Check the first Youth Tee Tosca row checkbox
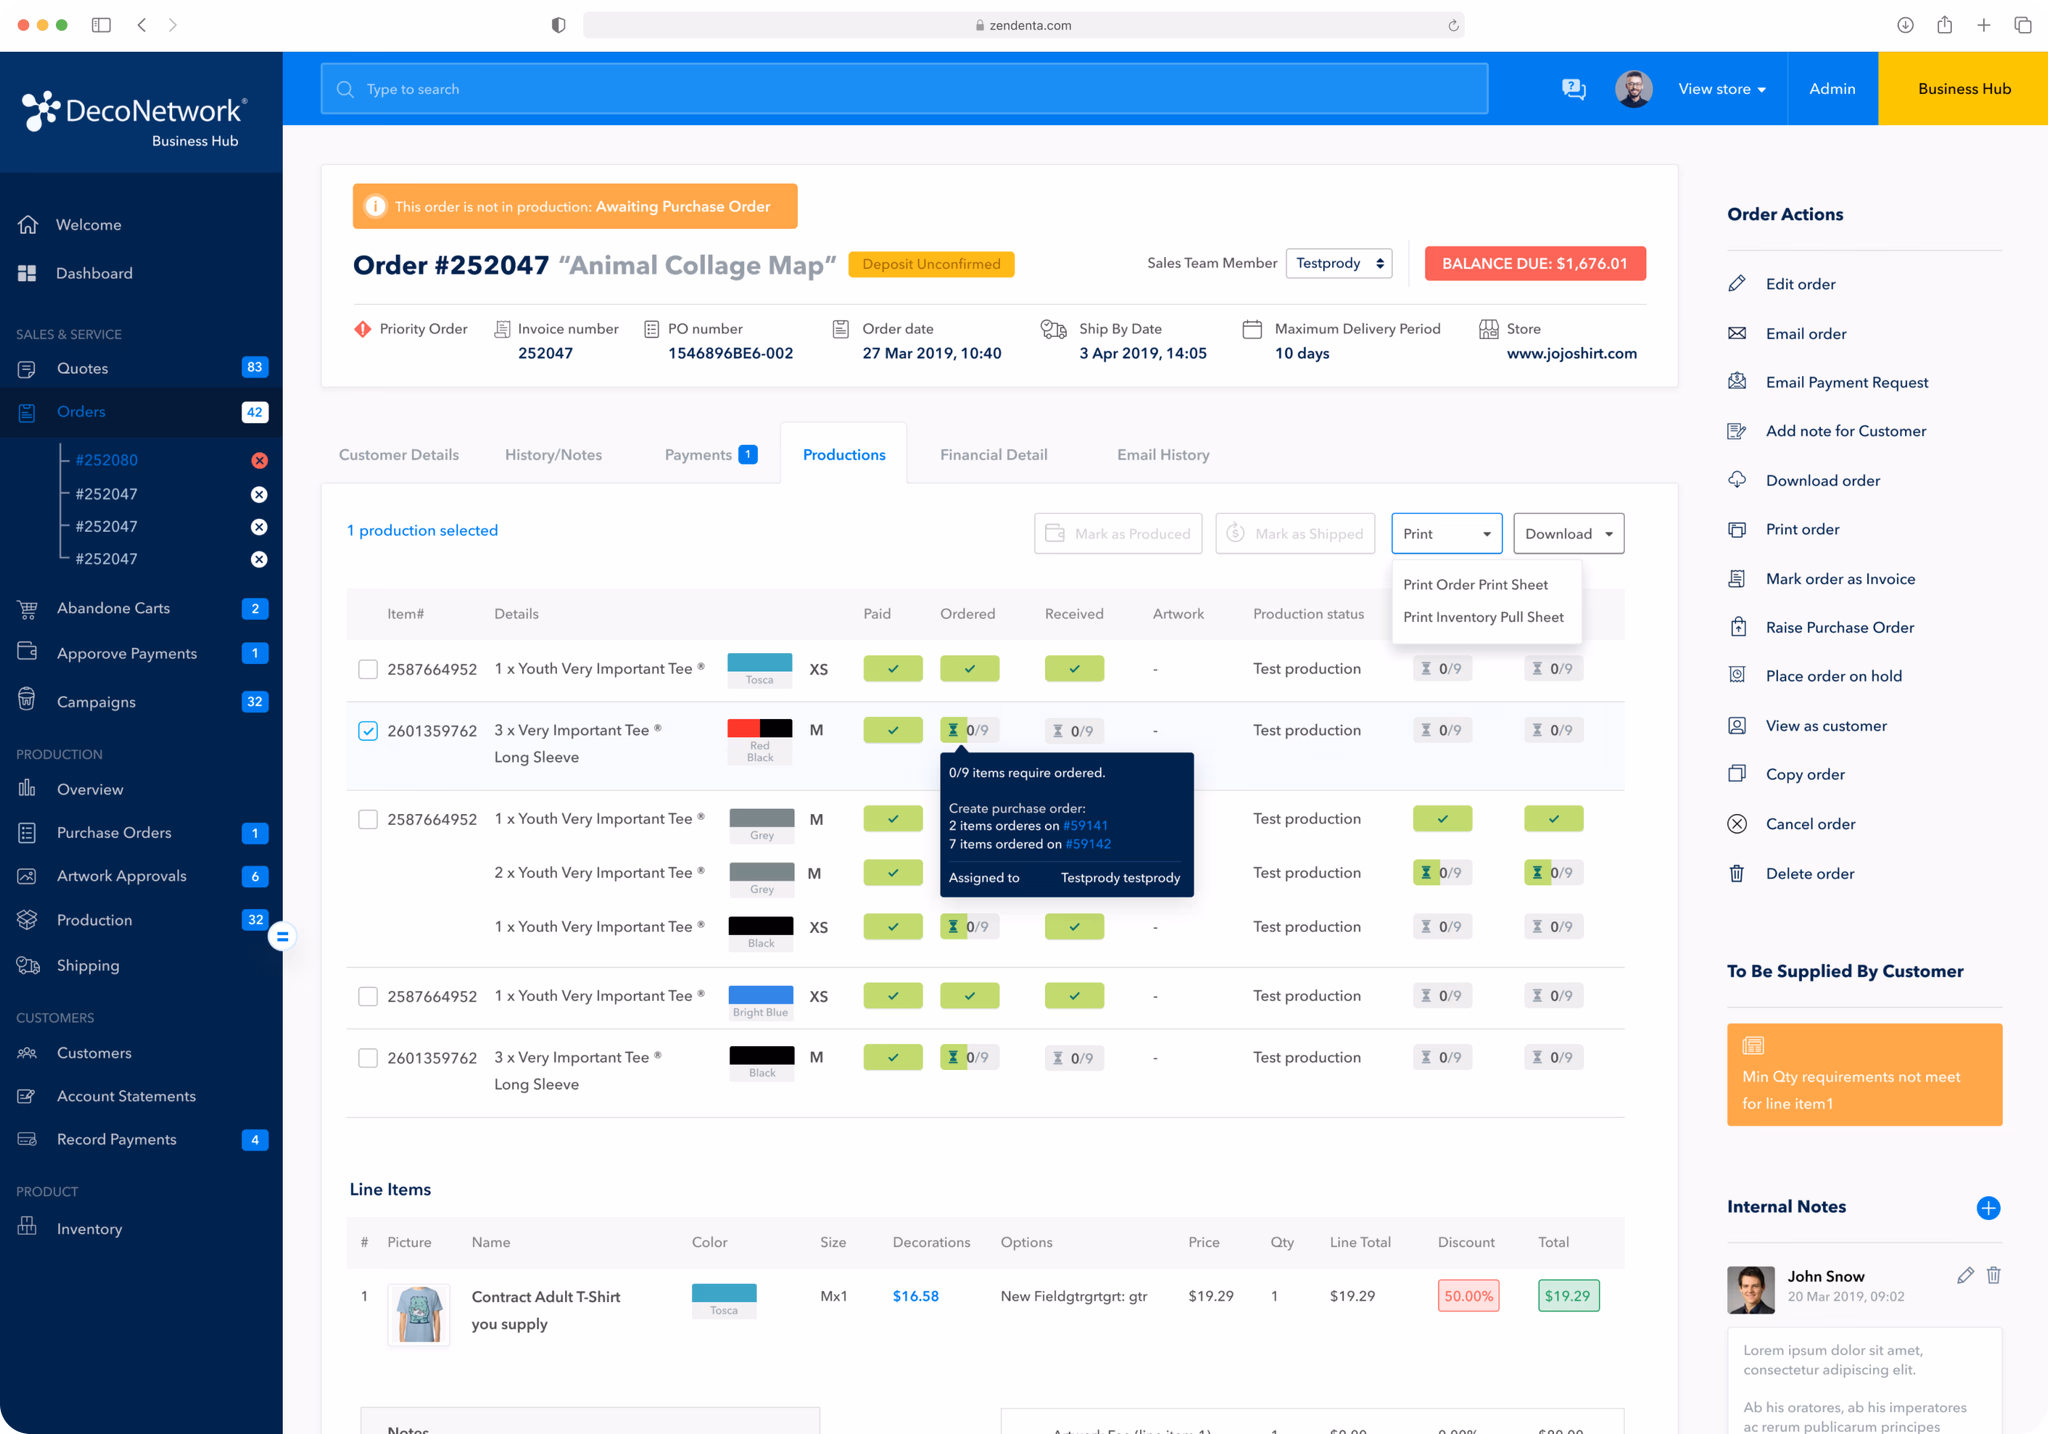This screenshot has width=2048, height=1434. tap(368, 669)
